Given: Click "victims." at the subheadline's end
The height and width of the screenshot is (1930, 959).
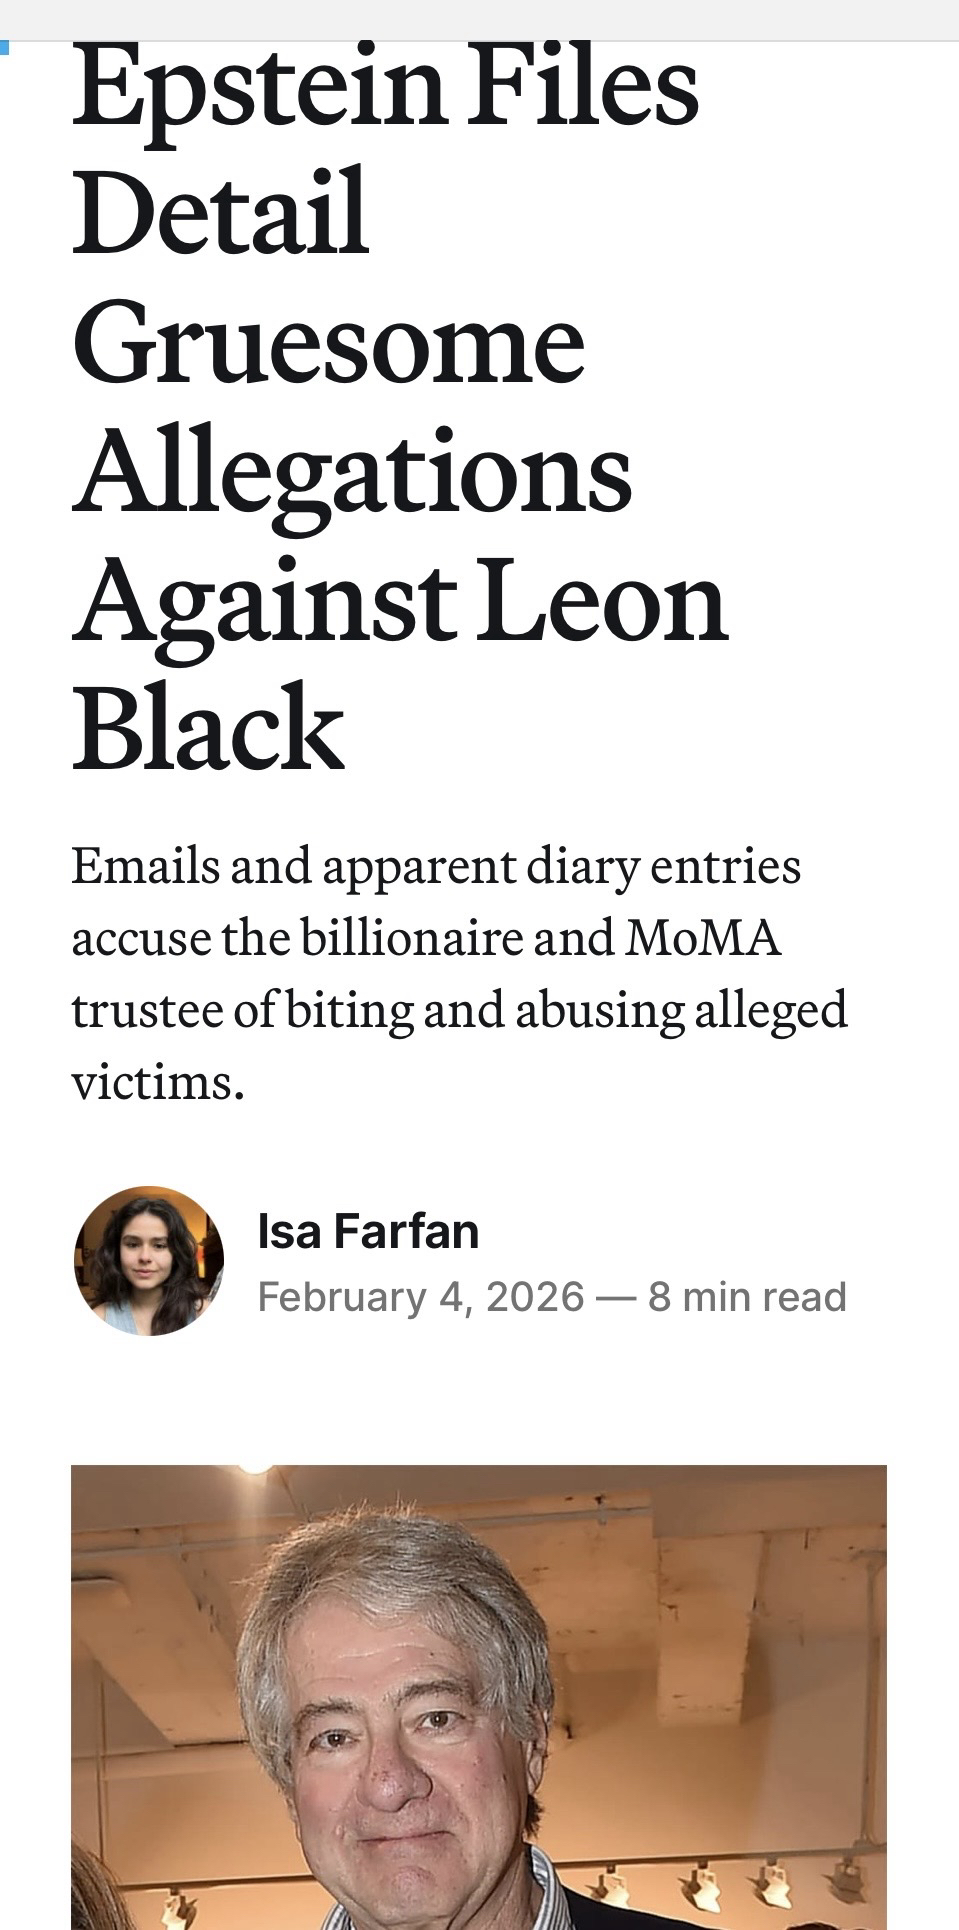Looking at the screenshot, I should (158, 1082).
